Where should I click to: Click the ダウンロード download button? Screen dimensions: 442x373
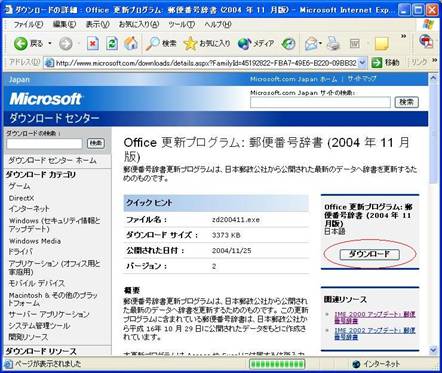click(369, 254)
